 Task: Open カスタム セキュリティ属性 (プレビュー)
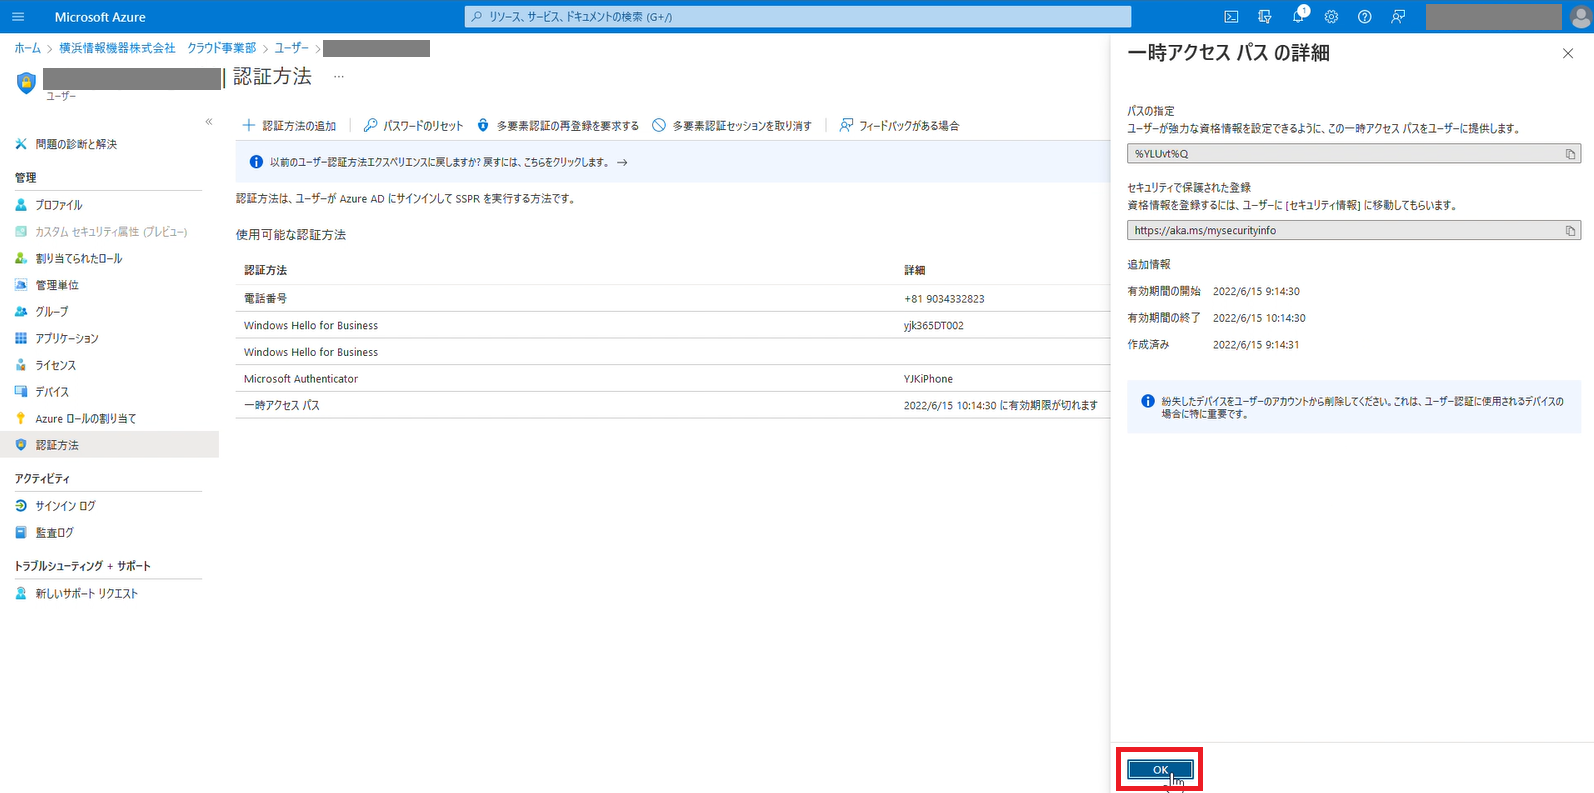tap(109, 232)
